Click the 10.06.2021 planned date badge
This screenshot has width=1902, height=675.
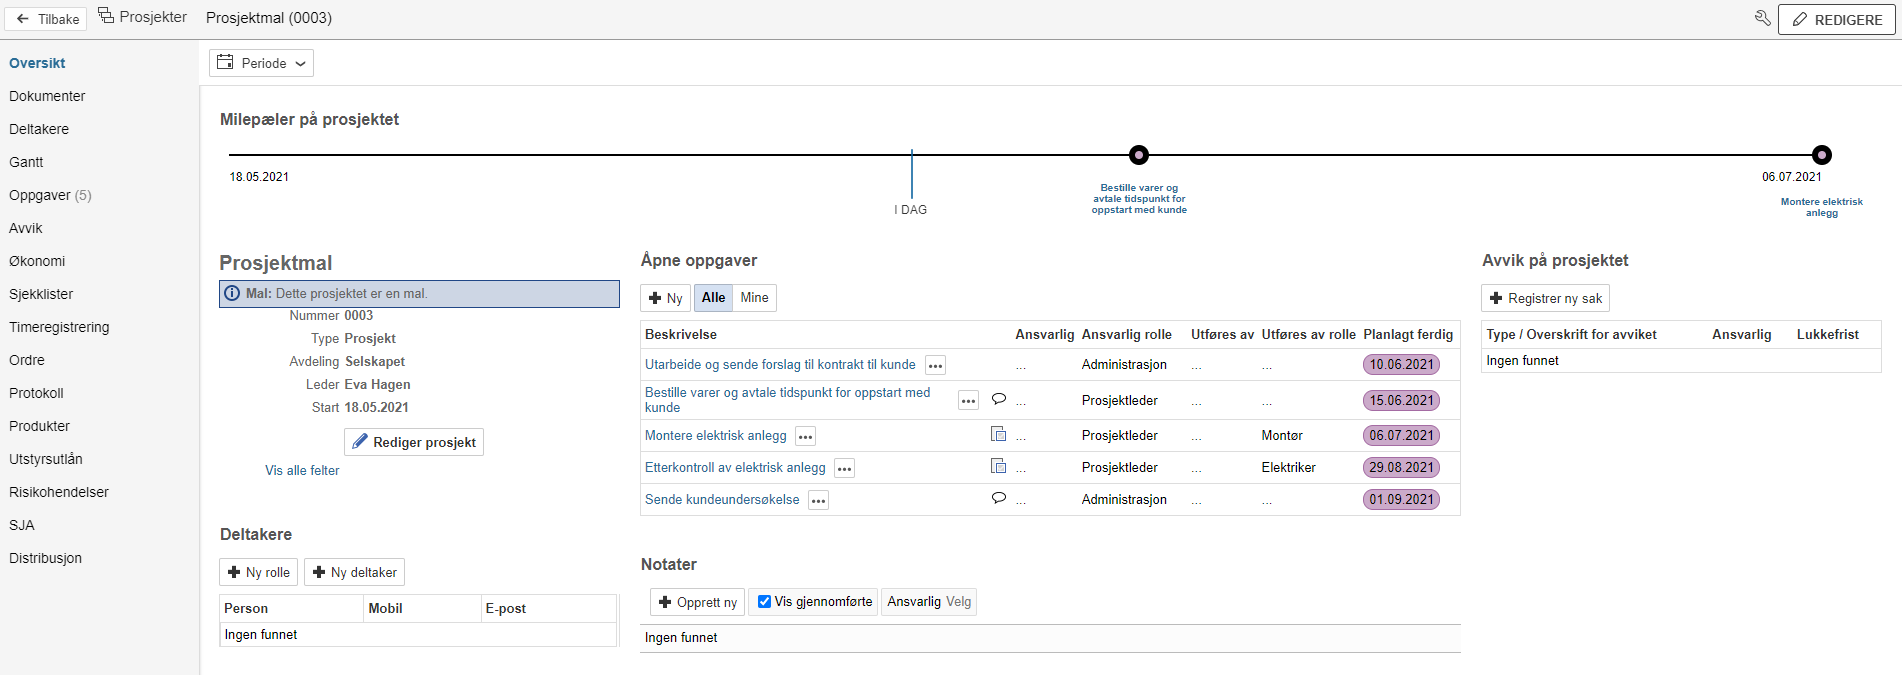click(x=1401, y=365)
